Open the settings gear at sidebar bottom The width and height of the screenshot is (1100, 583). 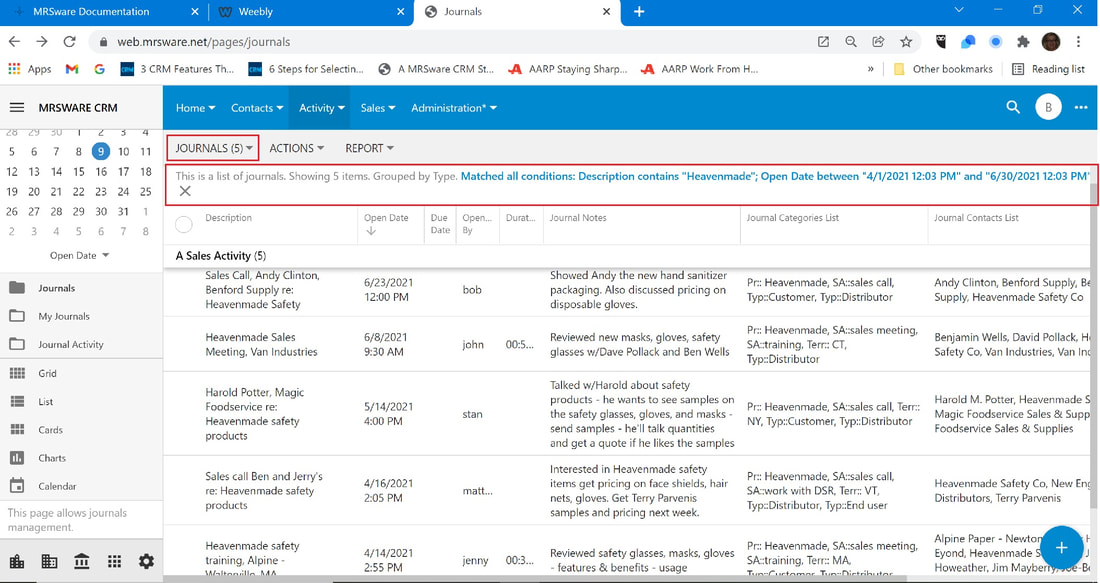tap(146, 561)
